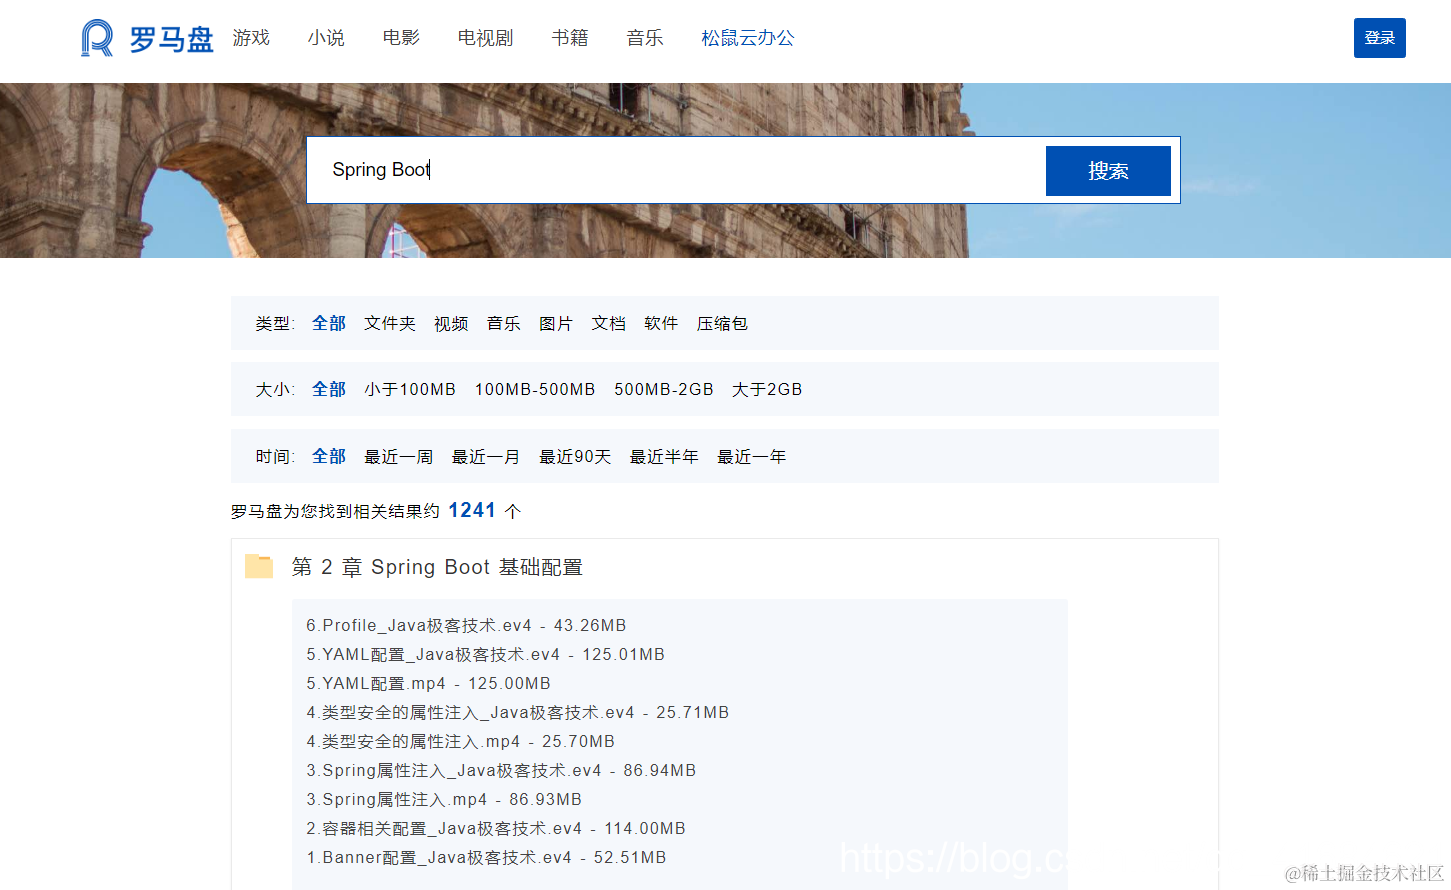Click the folder icon beside the Spring Boot result
Viewport: 1451px width, 890px height.
pos(258,566)
